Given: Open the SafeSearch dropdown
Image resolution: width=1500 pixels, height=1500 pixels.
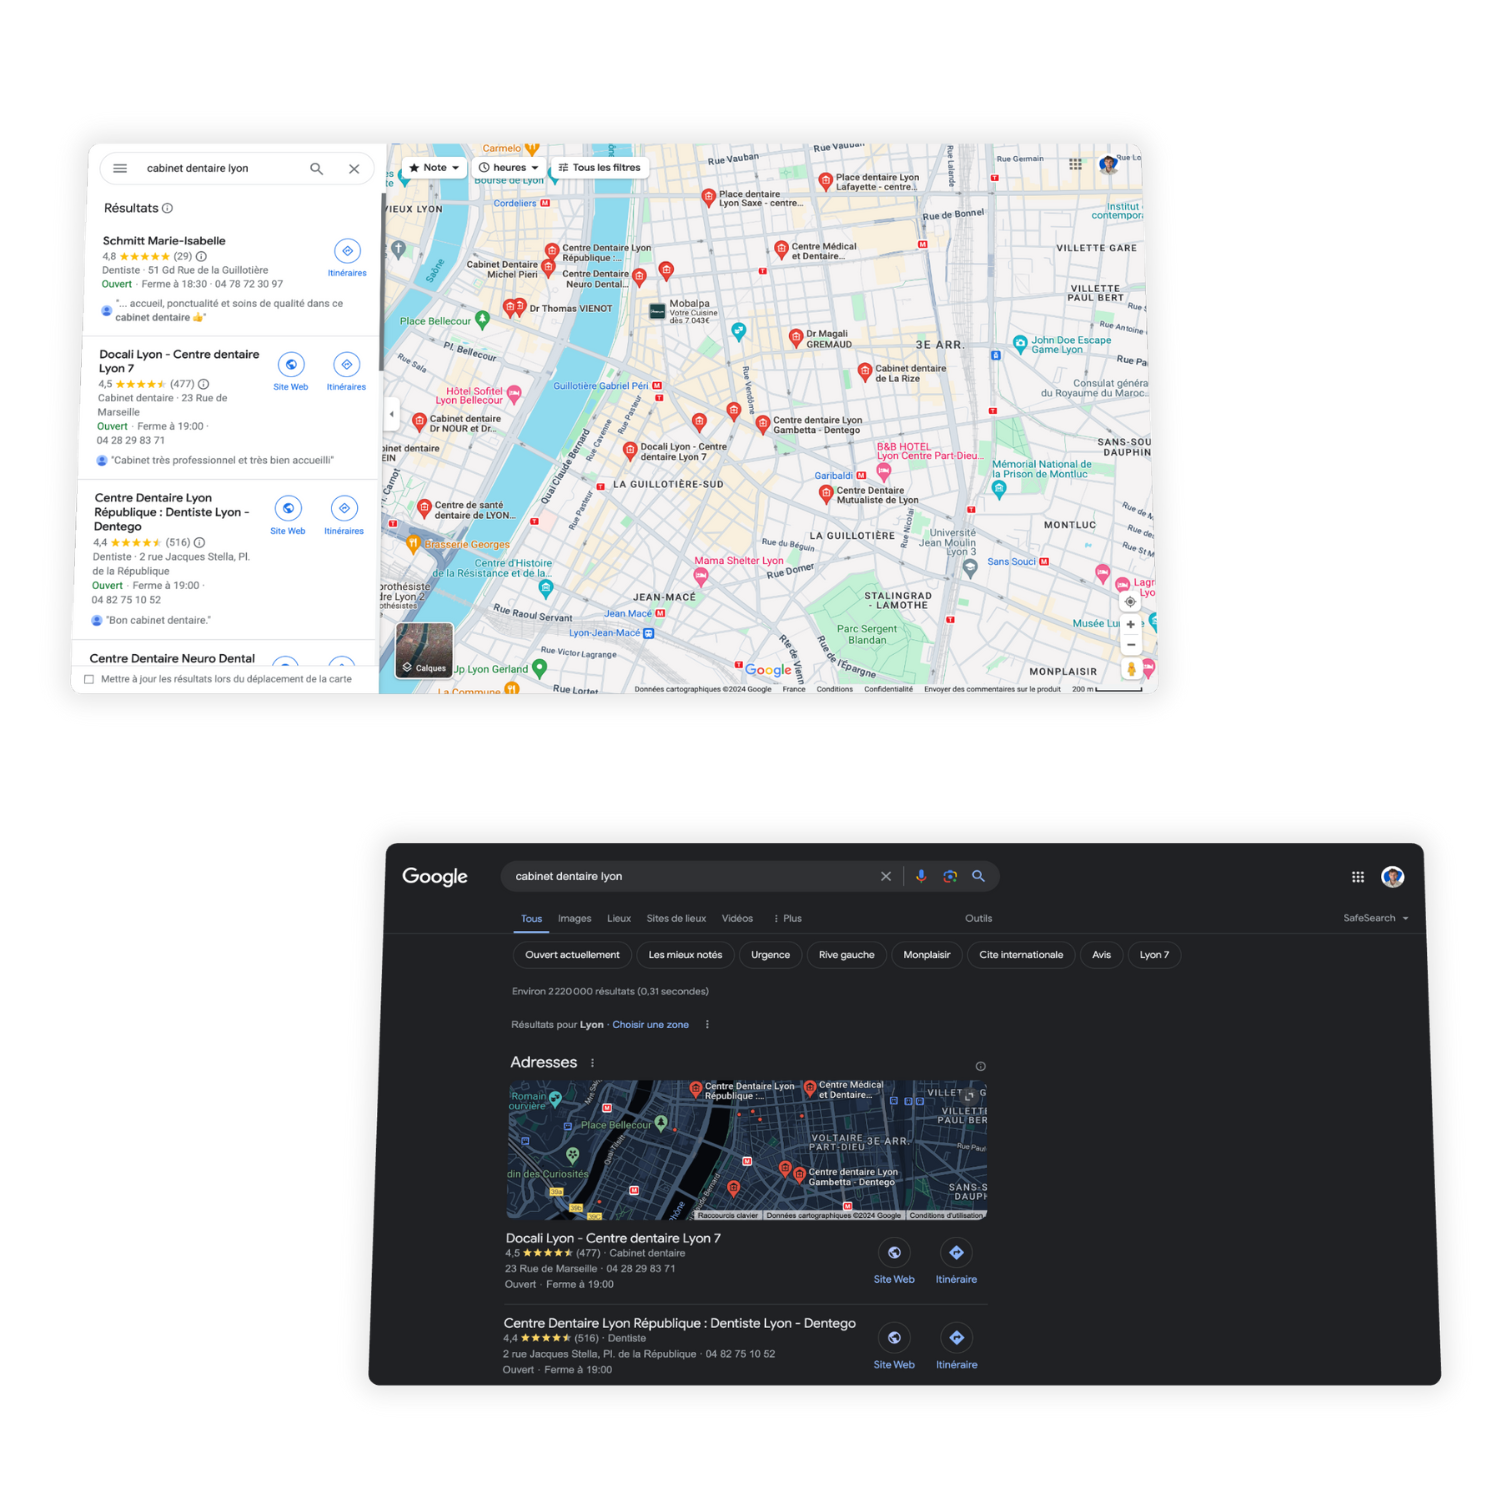Looking at the screenshot, I should tap(1375, 918).
